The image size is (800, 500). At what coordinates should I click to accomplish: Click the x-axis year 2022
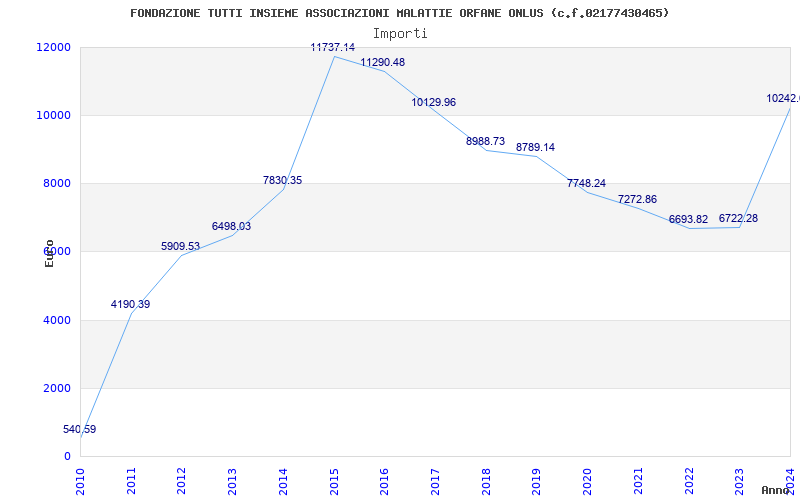click(x=689, y=482)
